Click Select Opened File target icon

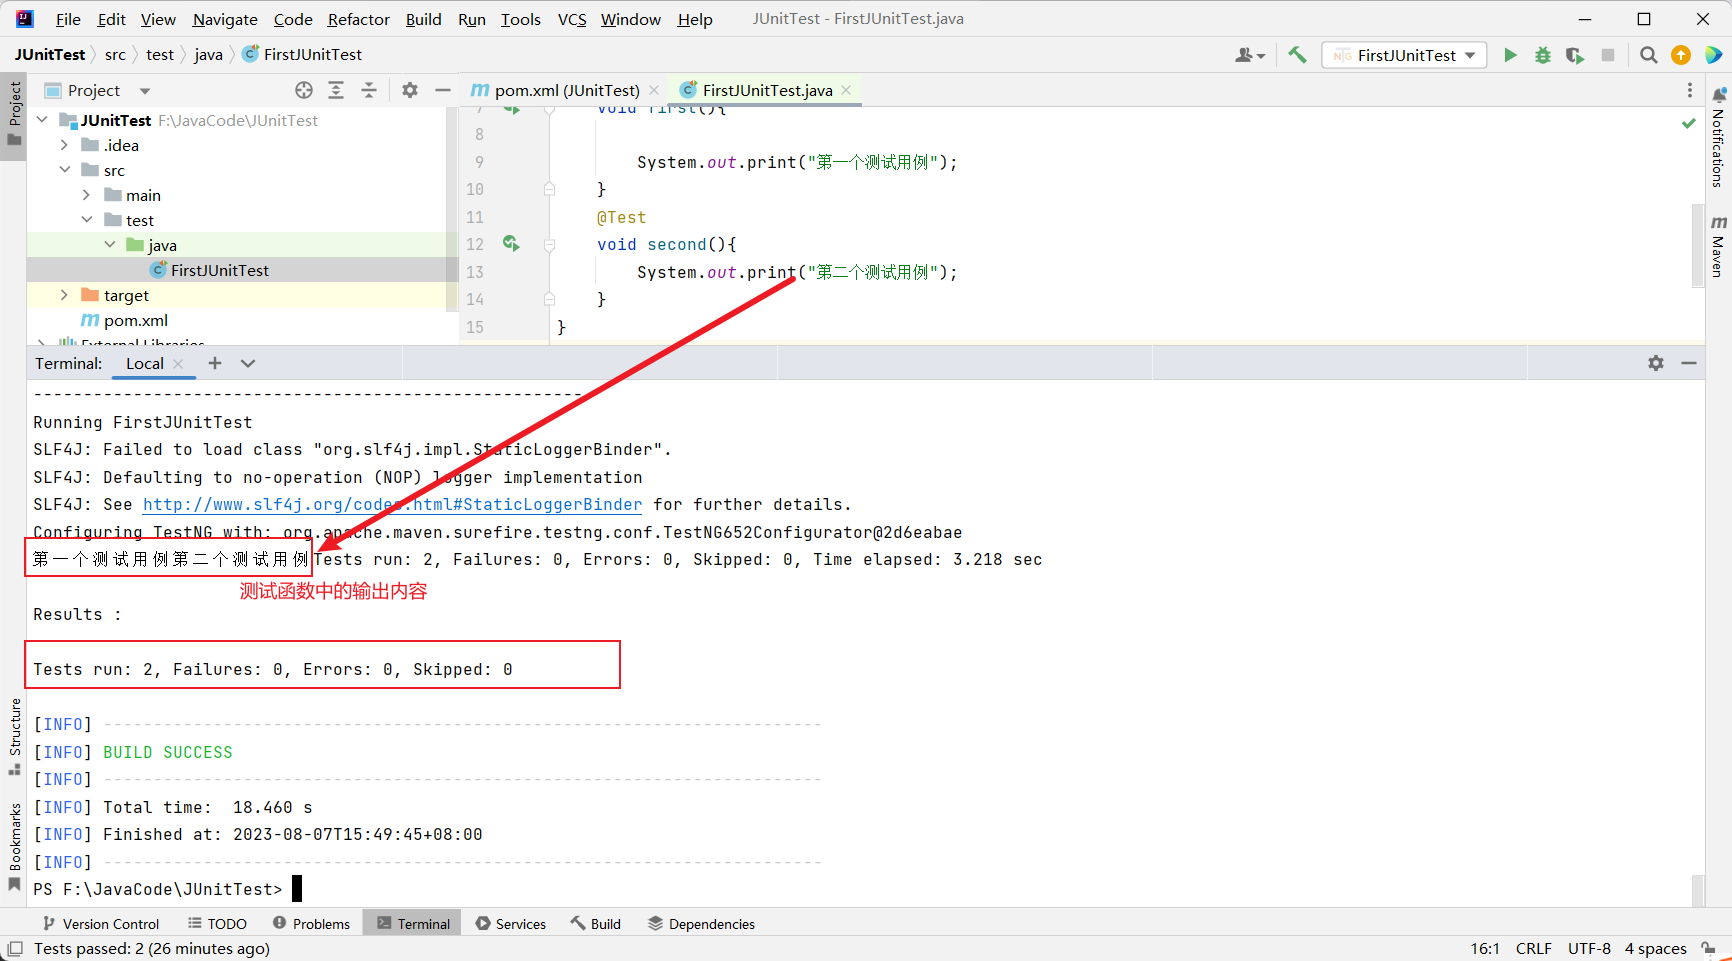tap(304, 90)
